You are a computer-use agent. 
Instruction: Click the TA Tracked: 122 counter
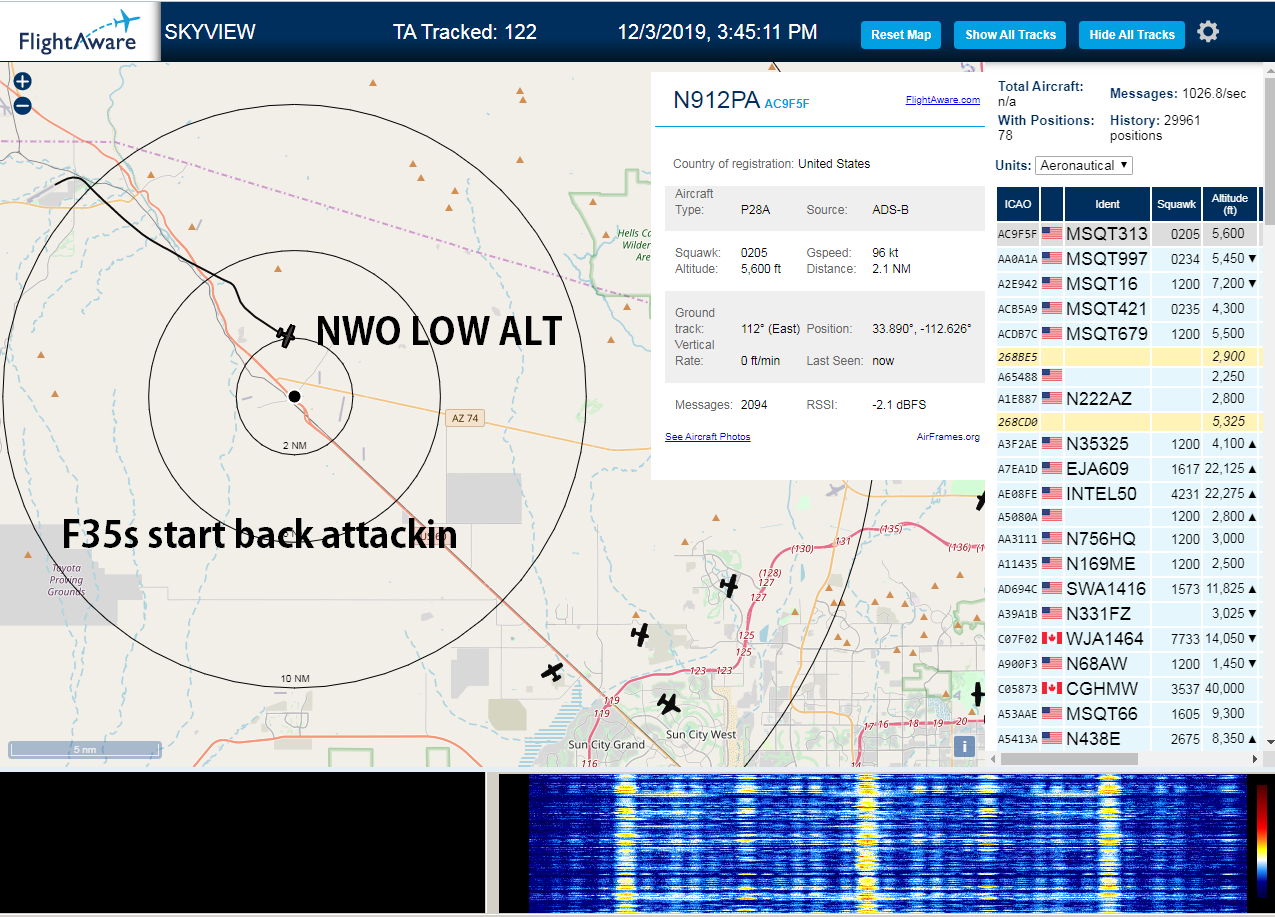465,32
